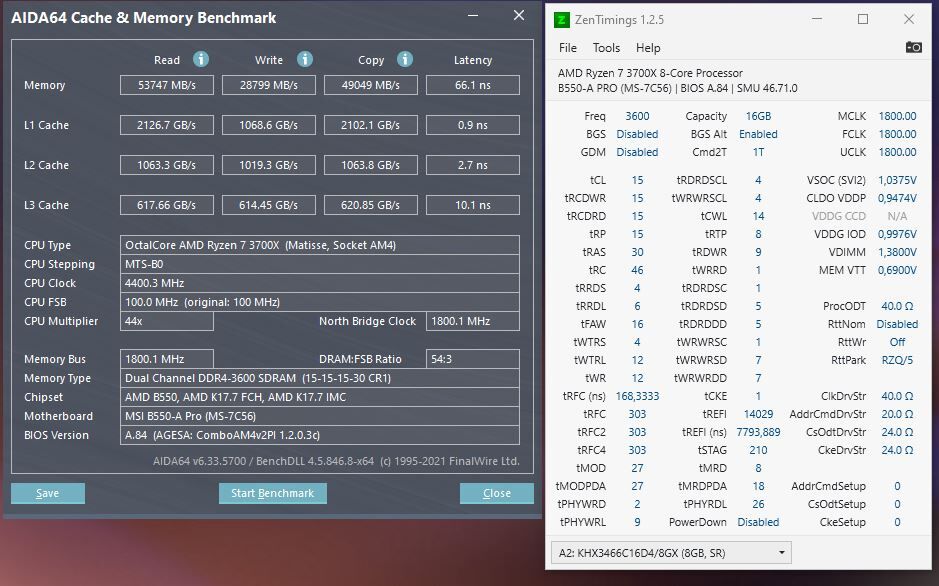939x586 pixels.
Task: Click L2 Cache latency 2.7 ns
Action: (x=472, y=165)
